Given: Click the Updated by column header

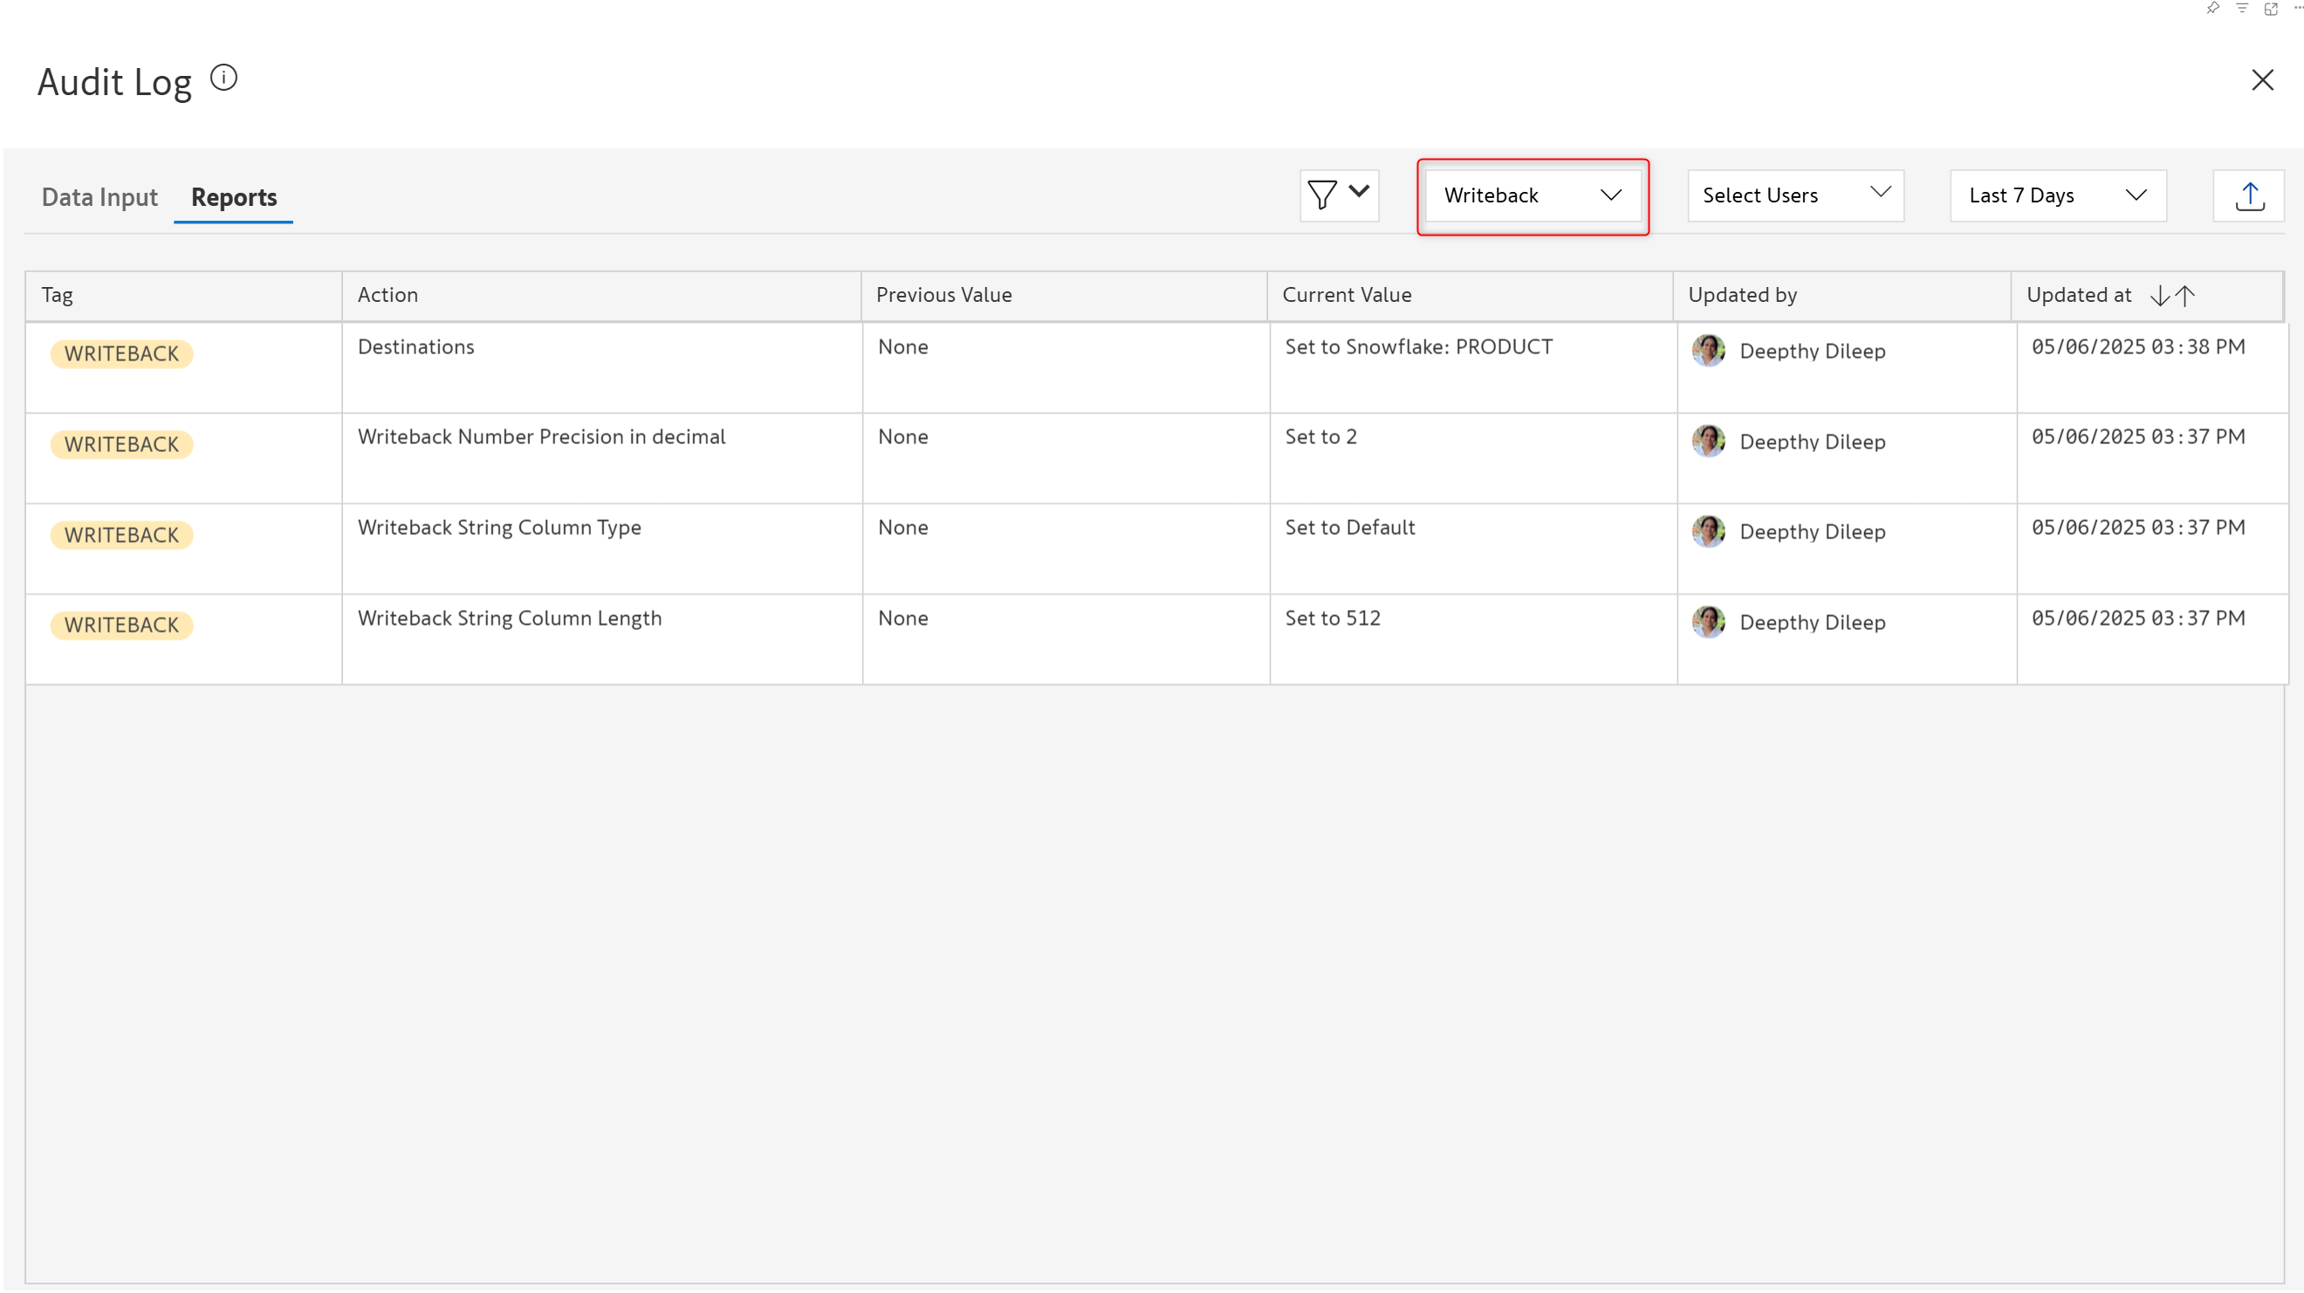Looking at the screenshot, I should pyautogui.click(x=1742, y=295).
